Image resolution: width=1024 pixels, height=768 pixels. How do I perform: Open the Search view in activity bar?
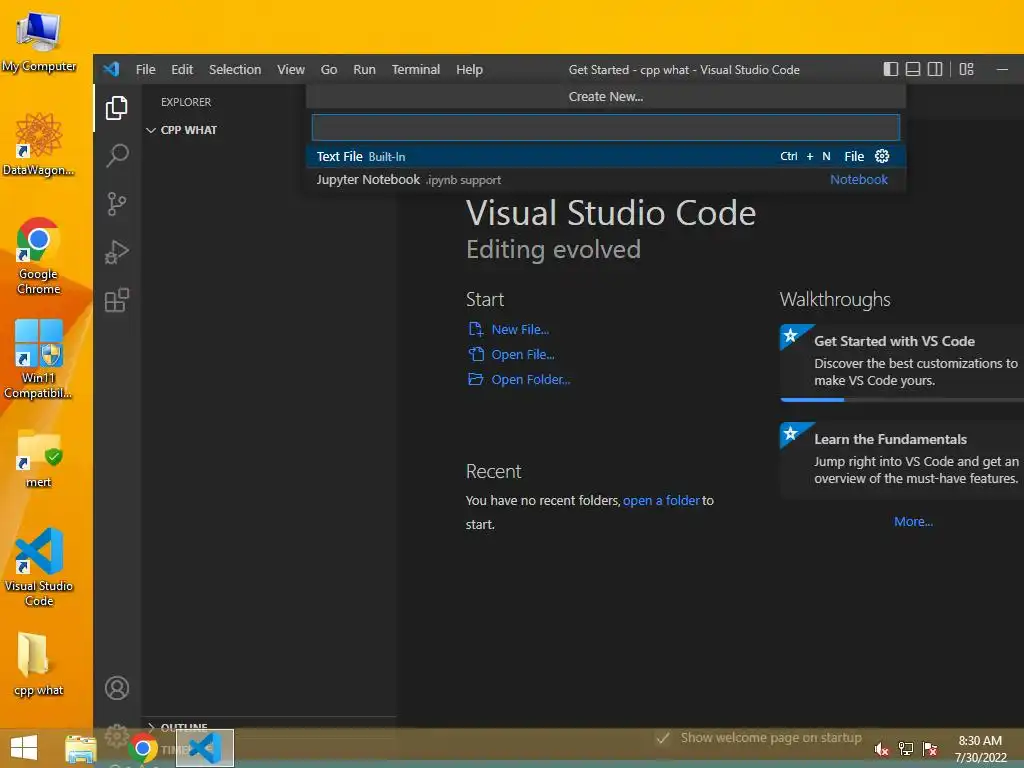(x=117, y=155)
